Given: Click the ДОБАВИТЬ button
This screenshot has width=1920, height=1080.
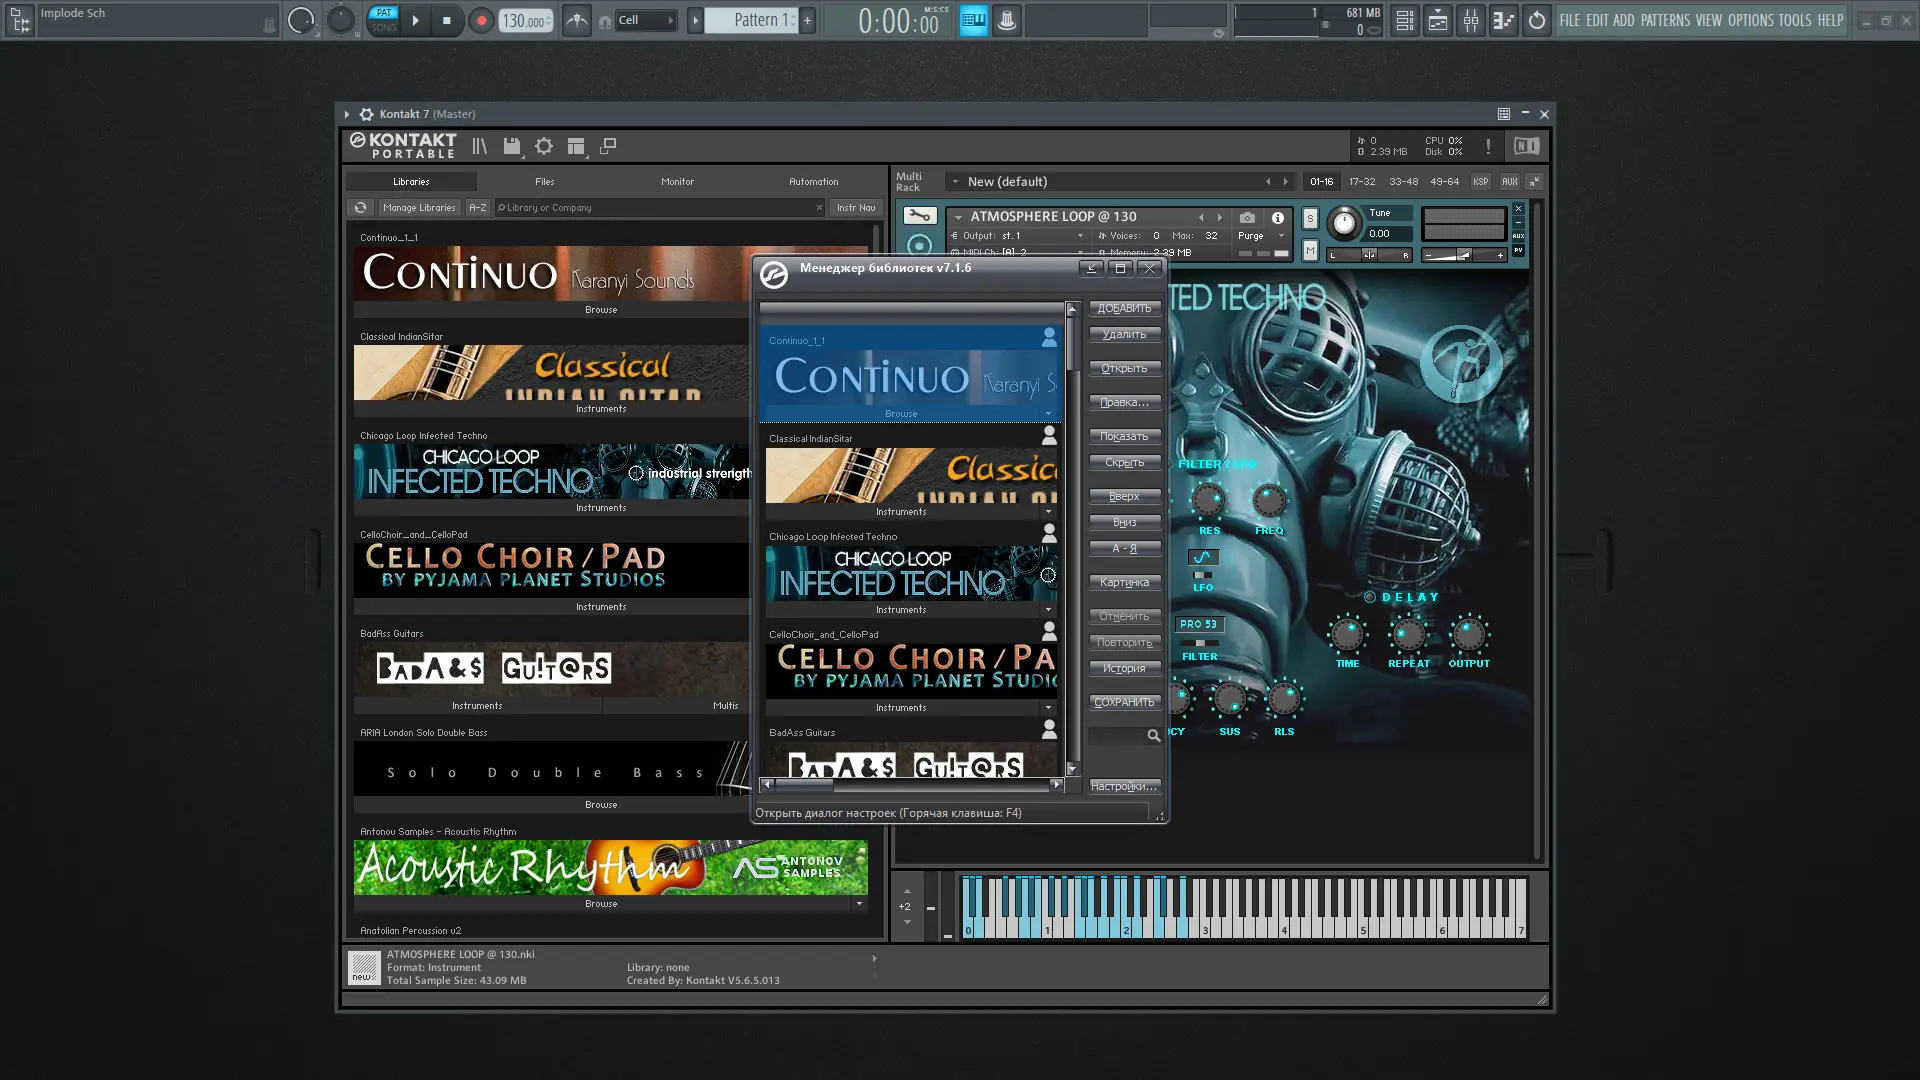Looking at the screenshot, I should pos(1124,308).
